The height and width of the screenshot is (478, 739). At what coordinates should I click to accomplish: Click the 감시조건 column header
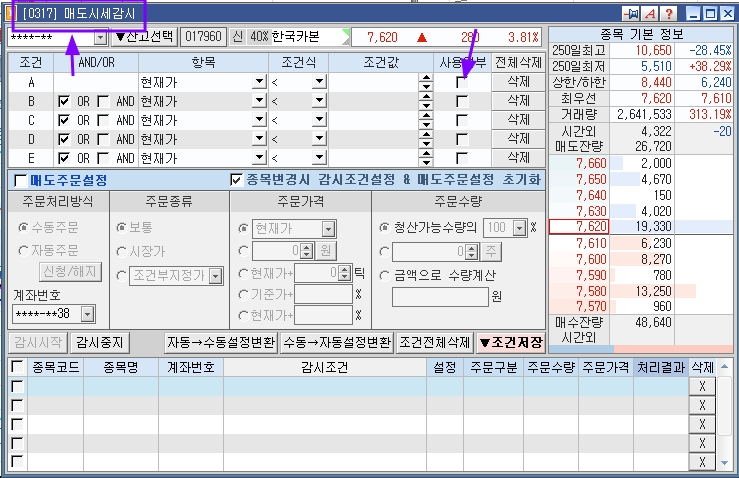325,367
